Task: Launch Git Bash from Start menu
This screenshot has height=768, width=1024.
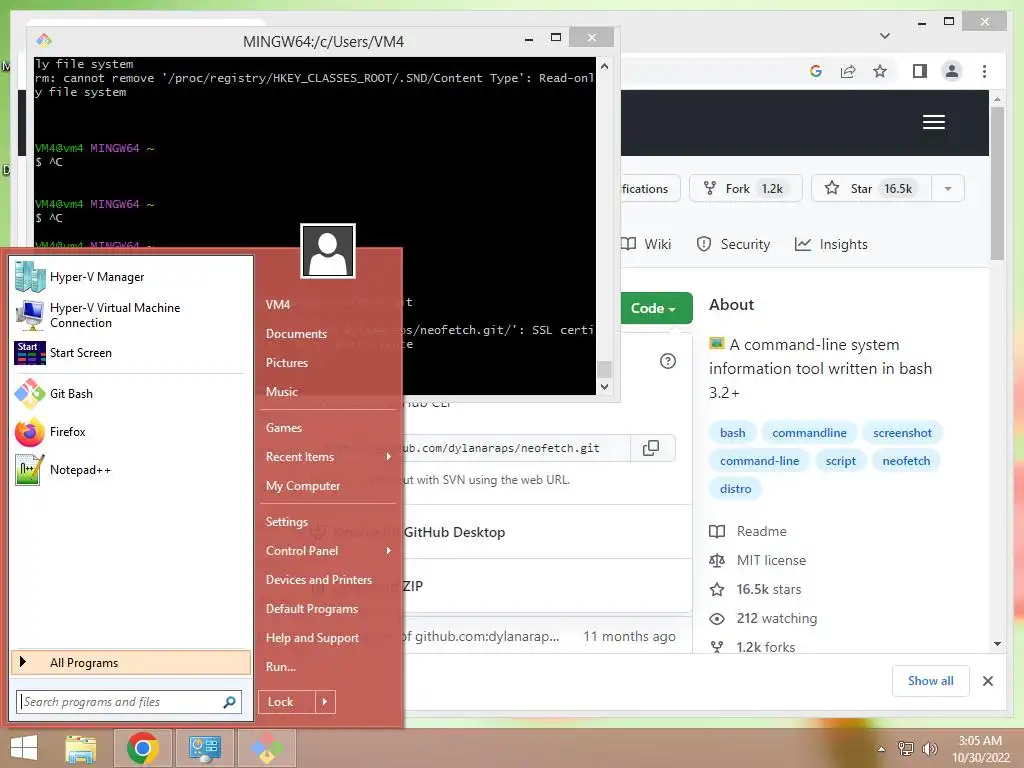Action: pos(130,394)
